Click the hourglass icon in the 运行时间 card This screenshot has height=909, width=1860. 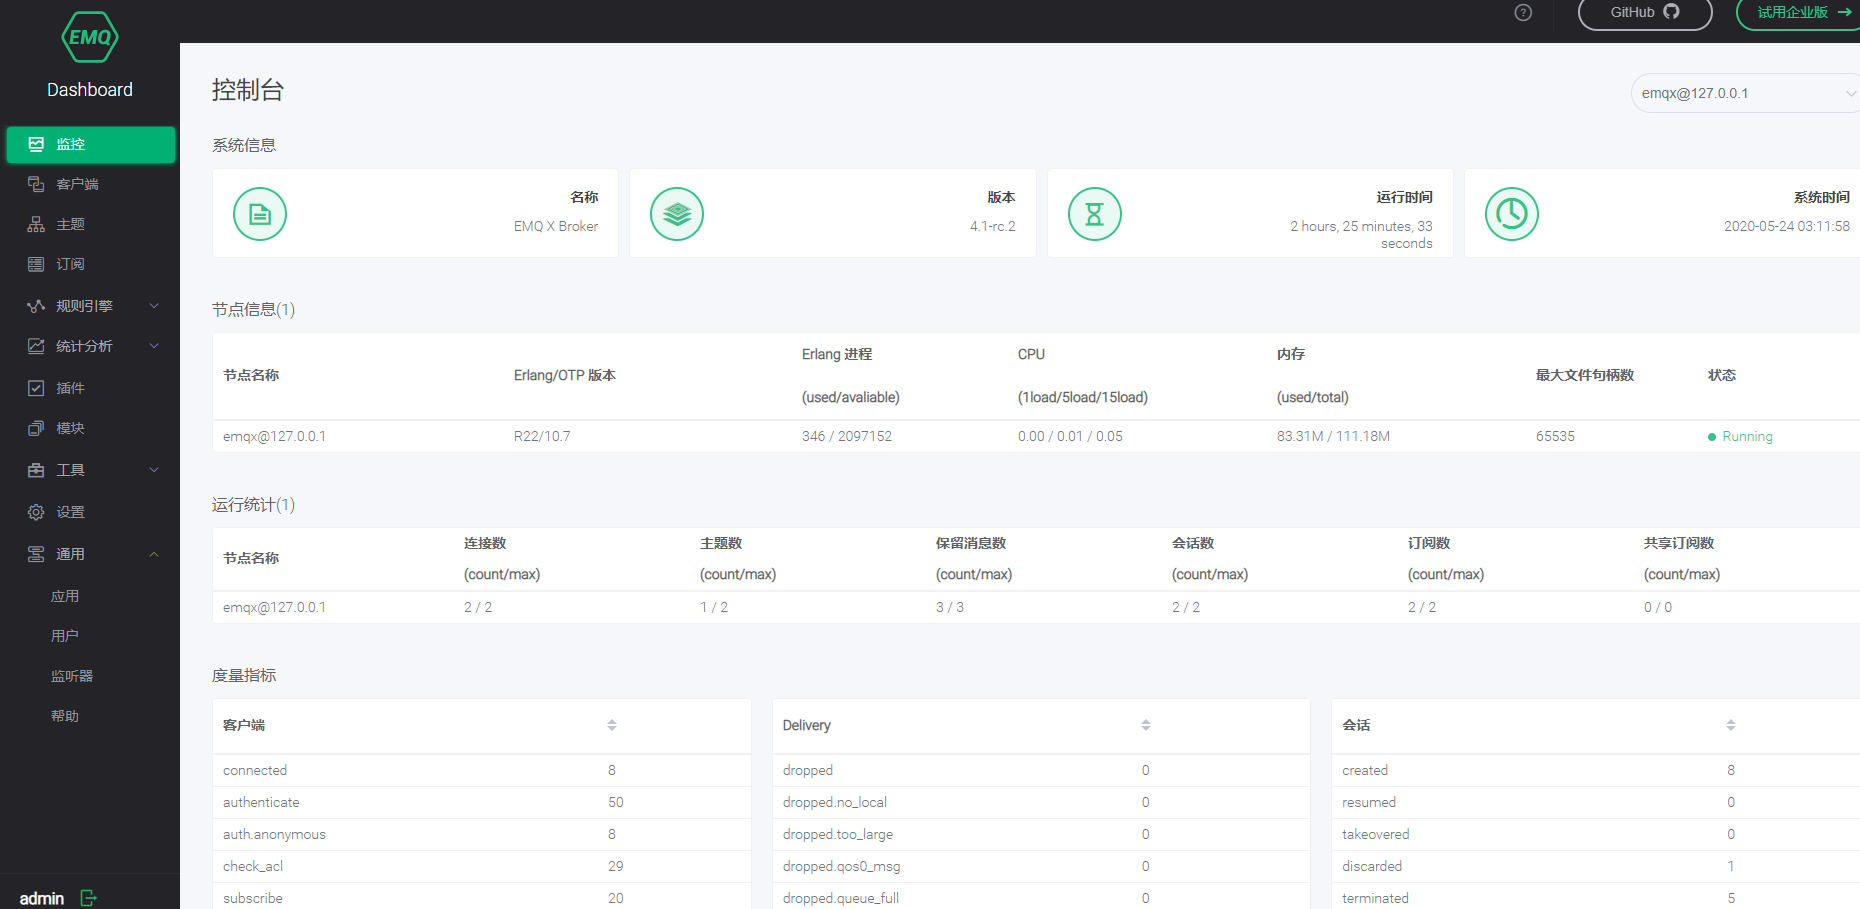[1095, 214]
